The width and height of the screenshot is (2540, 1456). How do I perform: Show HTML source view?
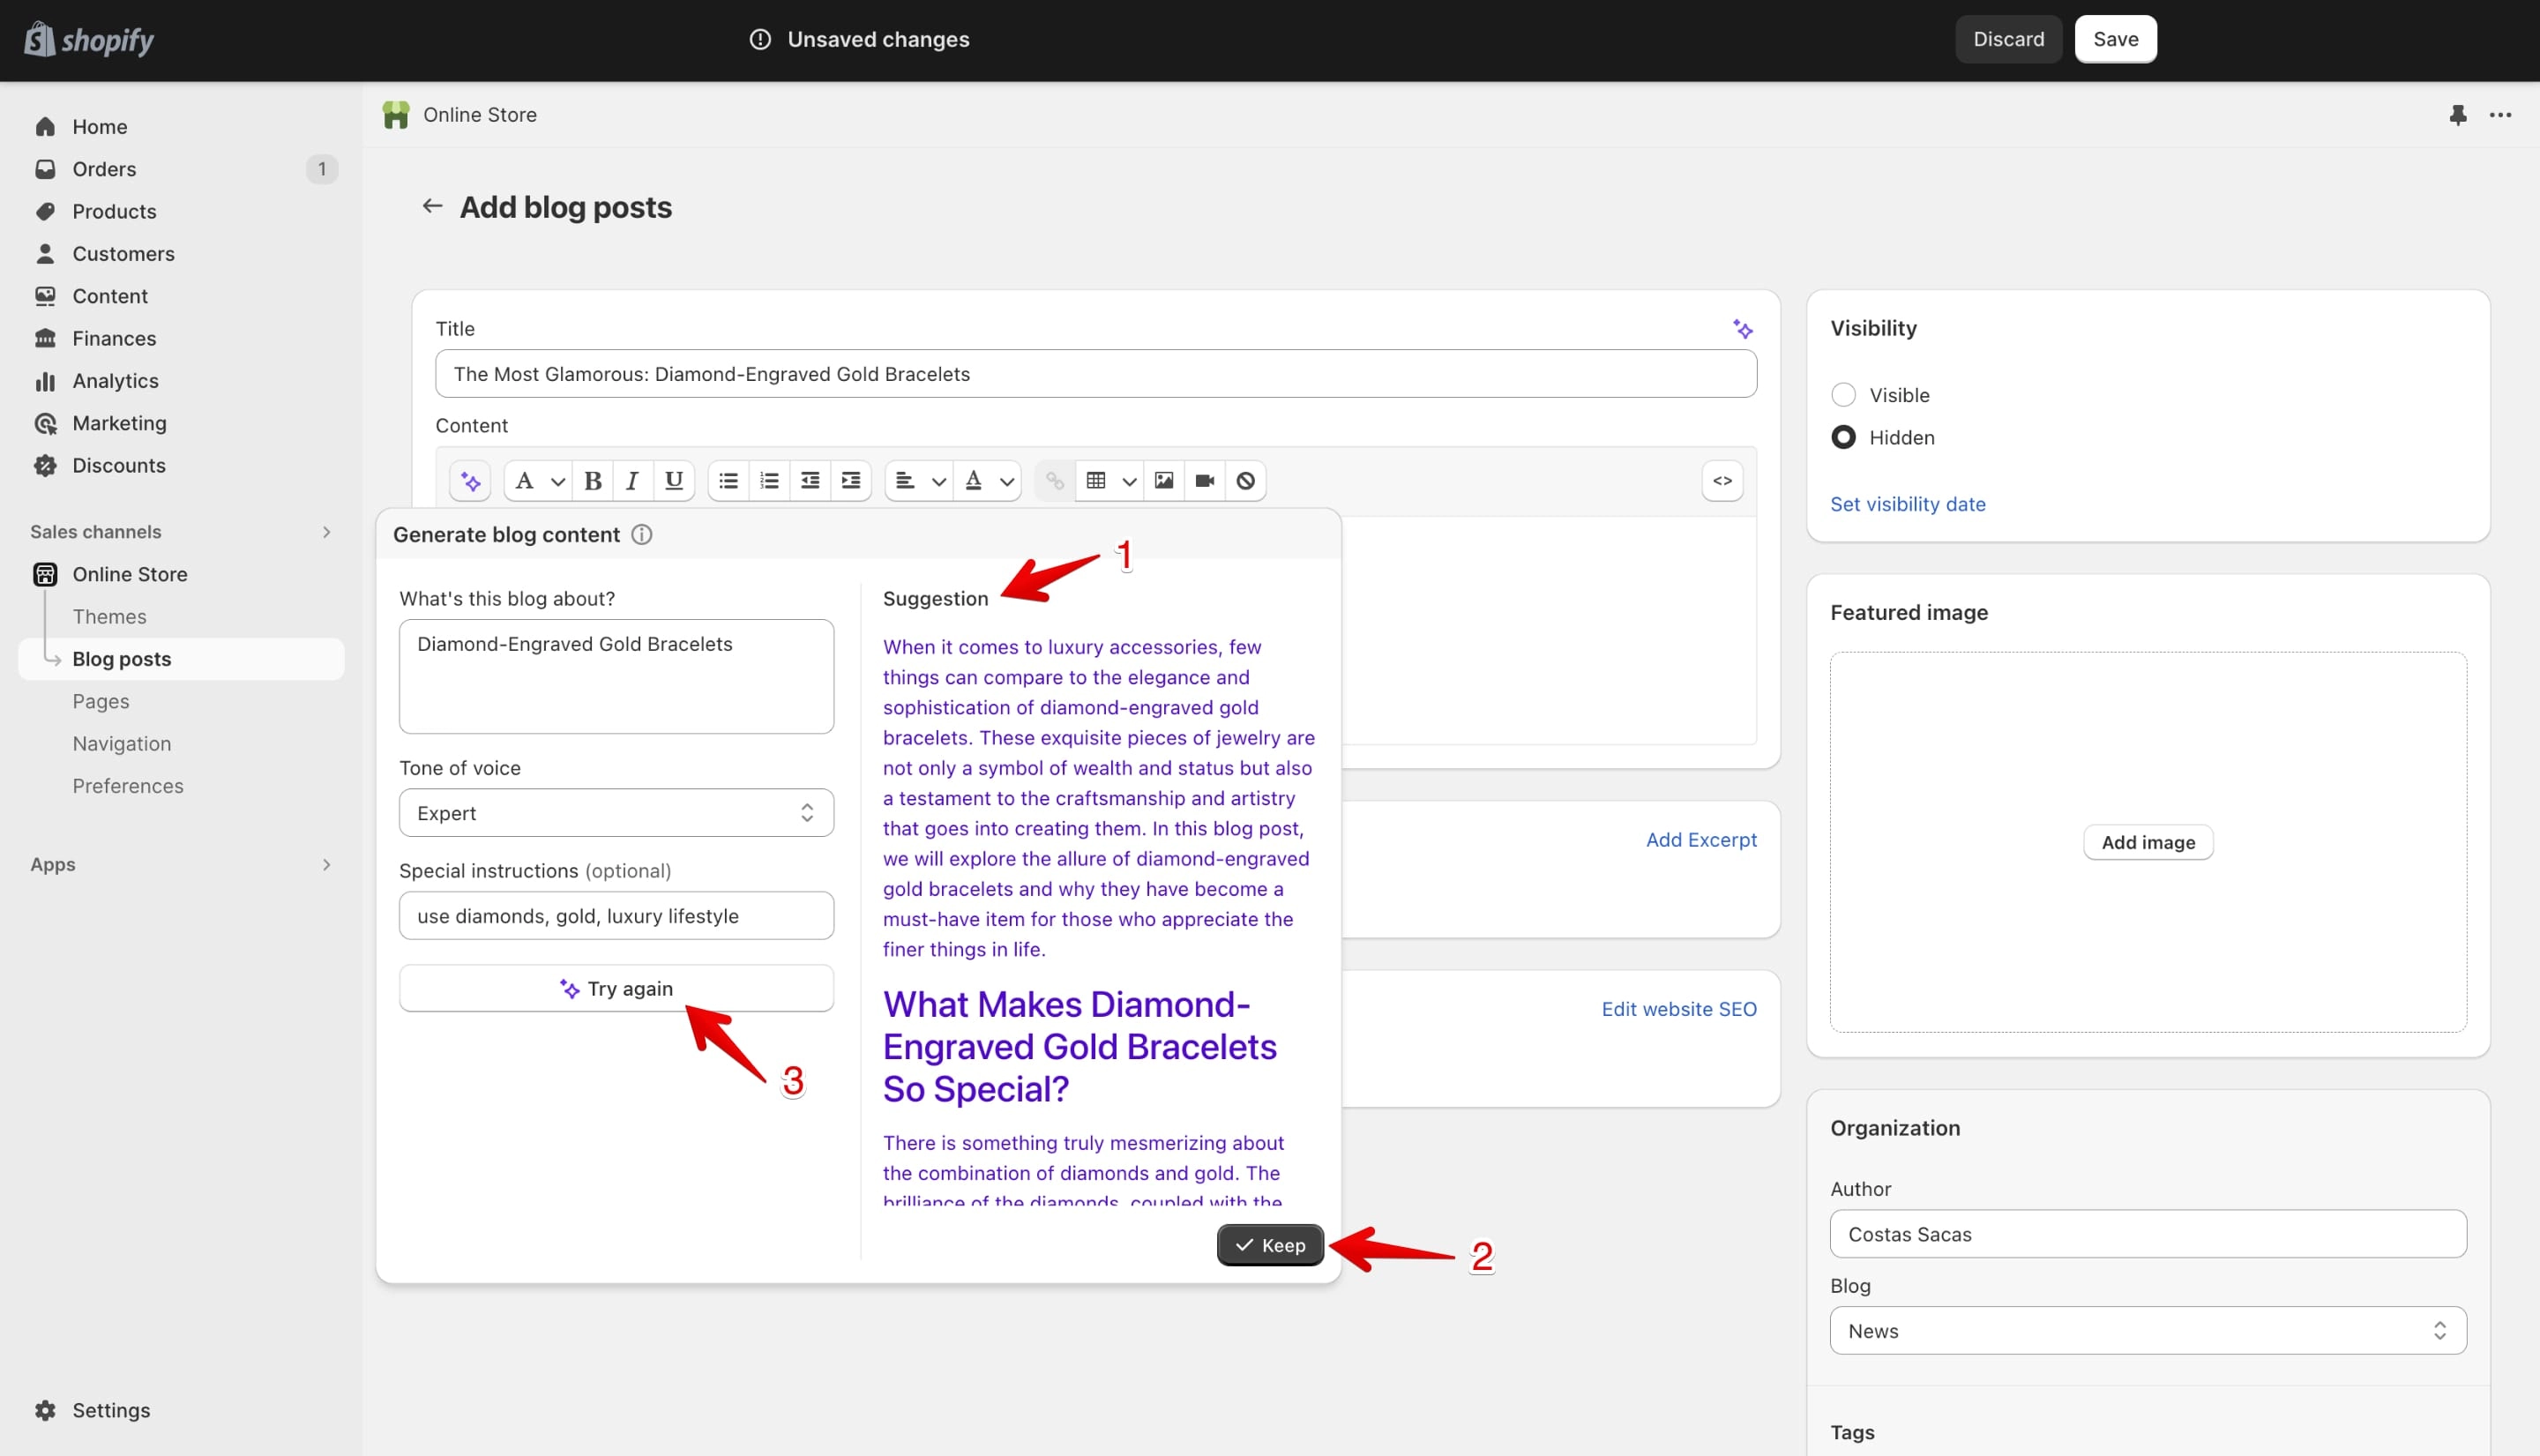[1722, 481]
